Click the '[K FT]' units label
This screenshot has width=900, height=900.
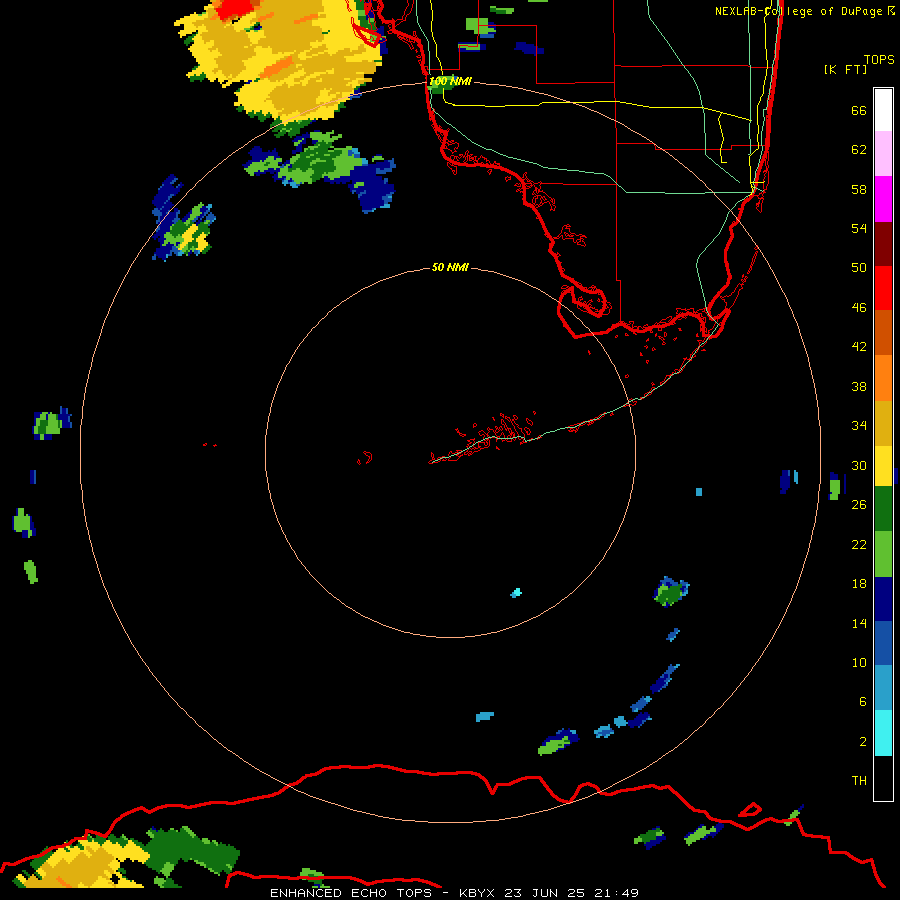(x=845, y=69)
